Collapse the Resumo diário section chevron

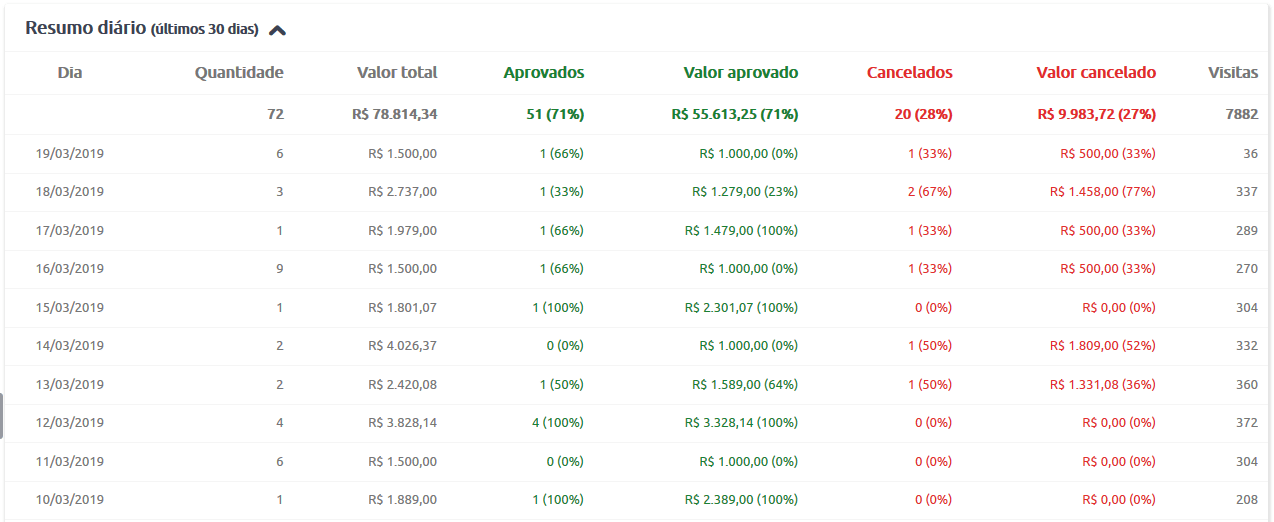point(278,30)
